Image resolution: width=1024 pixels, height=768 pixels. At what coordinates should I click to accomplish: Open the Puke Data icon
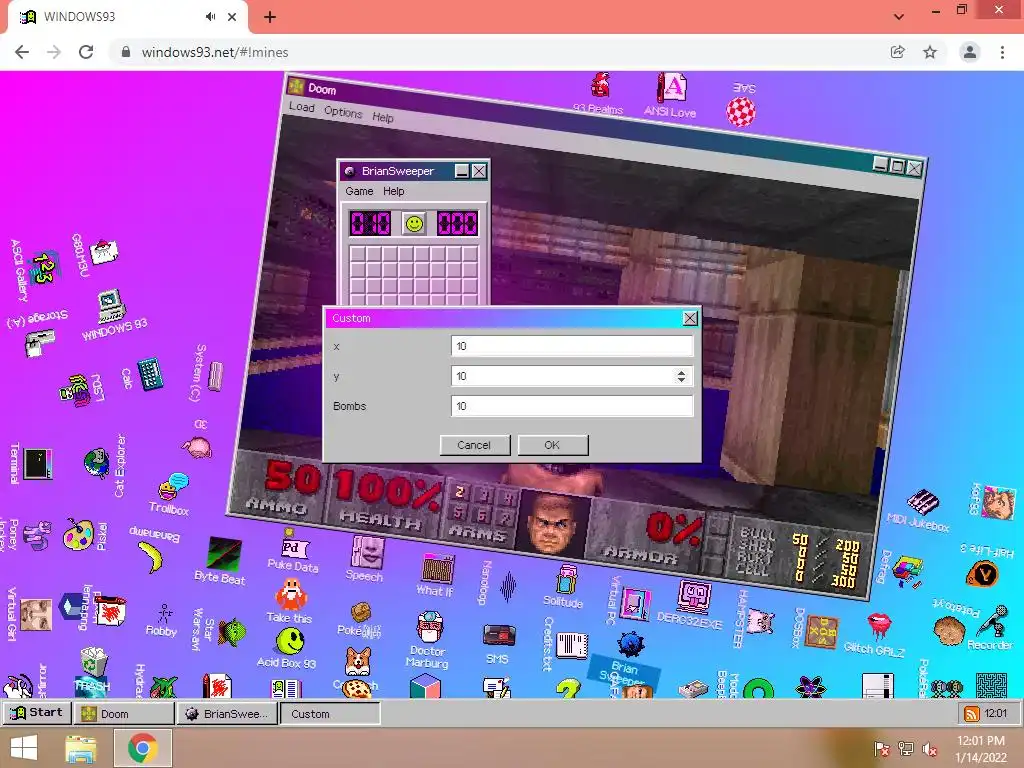click(x=294, y=549)
